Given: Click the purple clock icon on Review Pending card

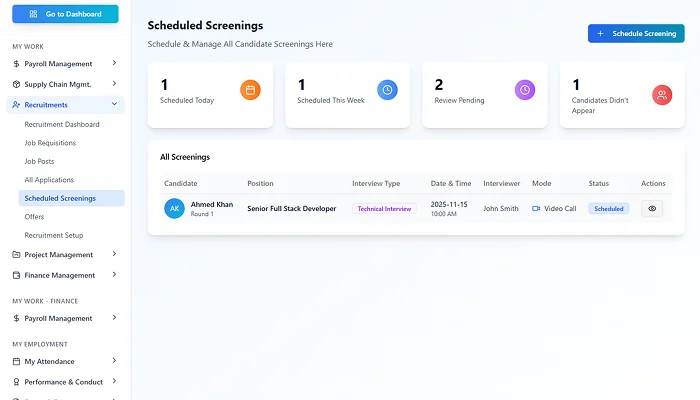Looking at the screenshot, I should click(x=525, y=90).
